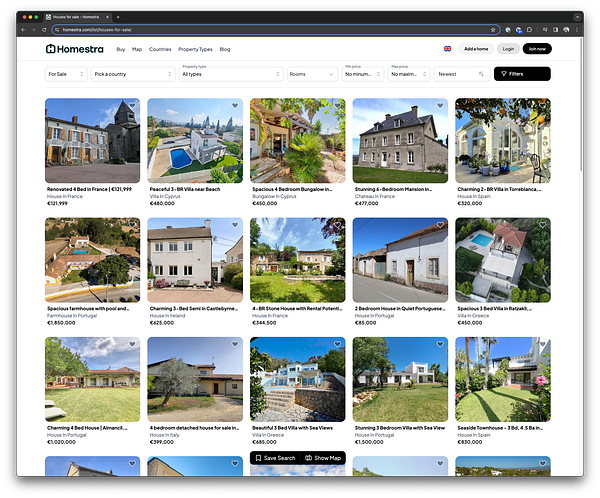Open the Peaceful 3-BR Villa near Beach photo
Viewport: 600px width, 498px height.
pos(195,140)
